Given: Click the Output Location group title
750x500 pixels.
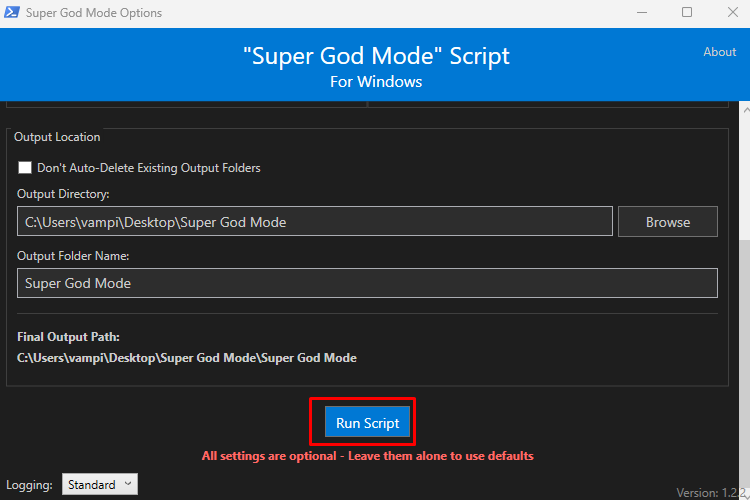Looking at the screenshot, I should [x=57, y=137].
